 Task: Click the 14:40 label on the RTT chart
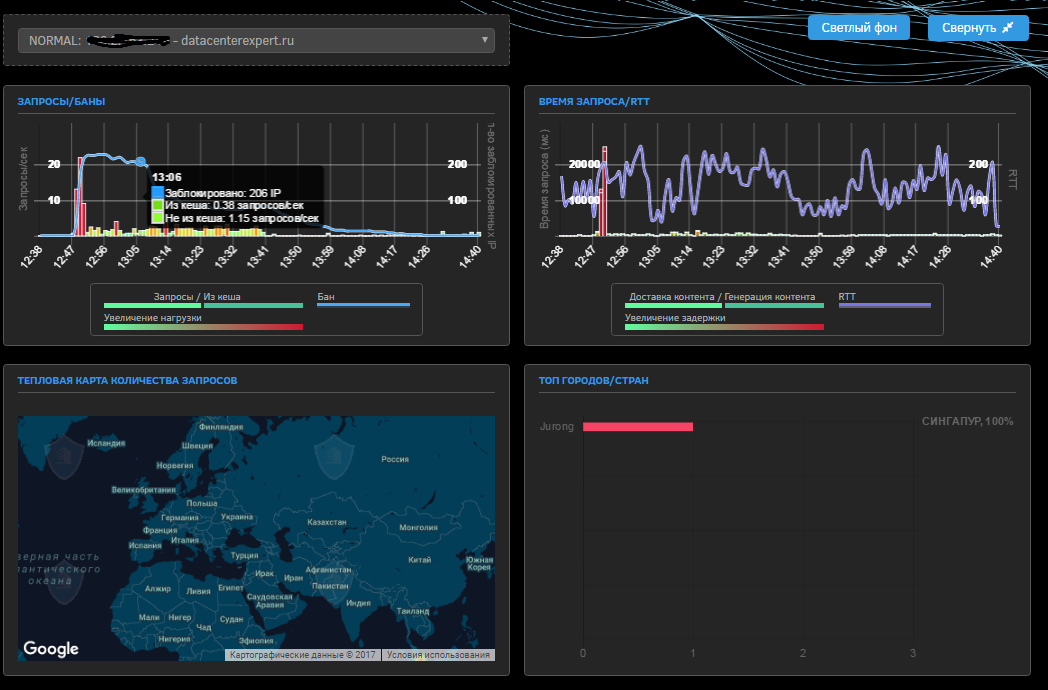click(991, 257)
